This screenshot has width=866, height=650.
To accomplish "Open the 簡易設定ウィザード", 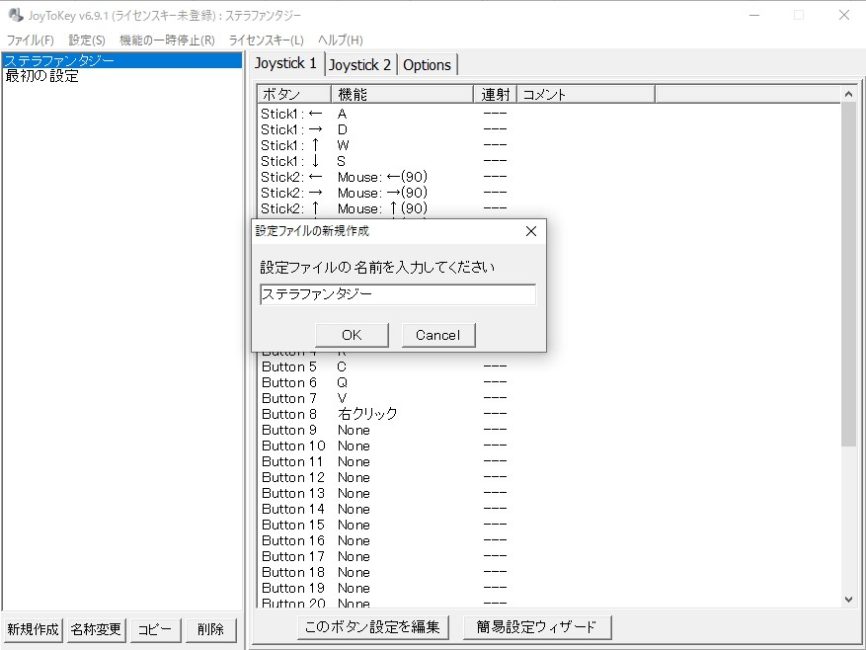I will (537, 627).
